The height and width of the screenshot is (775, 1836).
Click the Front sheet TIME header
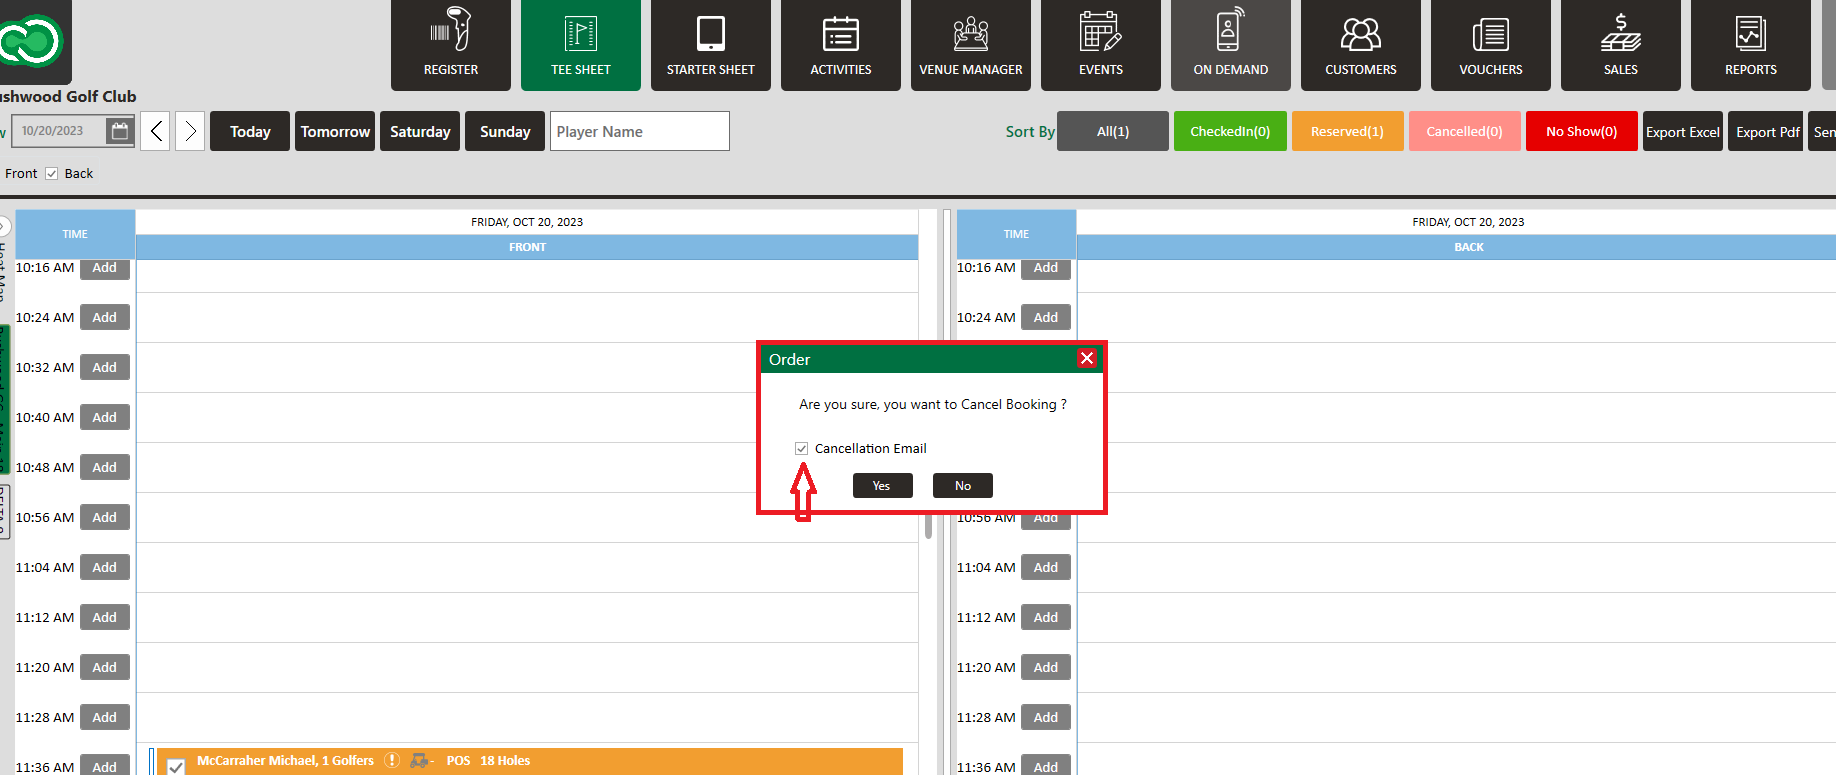point(75,234)
